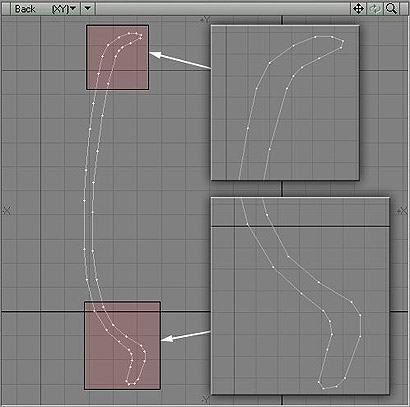
Task: Click the arrow pointing to lower red region
Action: [186, 336]
